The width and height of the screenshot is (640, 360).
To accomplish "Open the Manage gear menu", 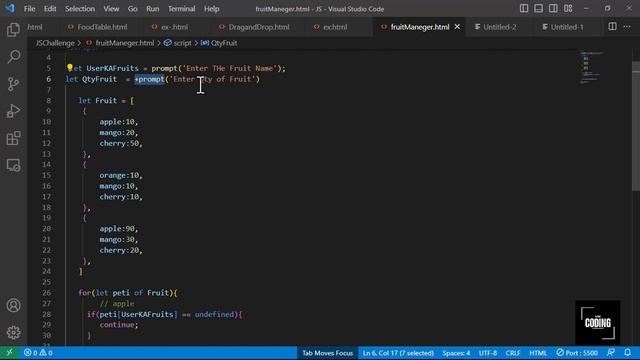I will (x=13, y=332).
